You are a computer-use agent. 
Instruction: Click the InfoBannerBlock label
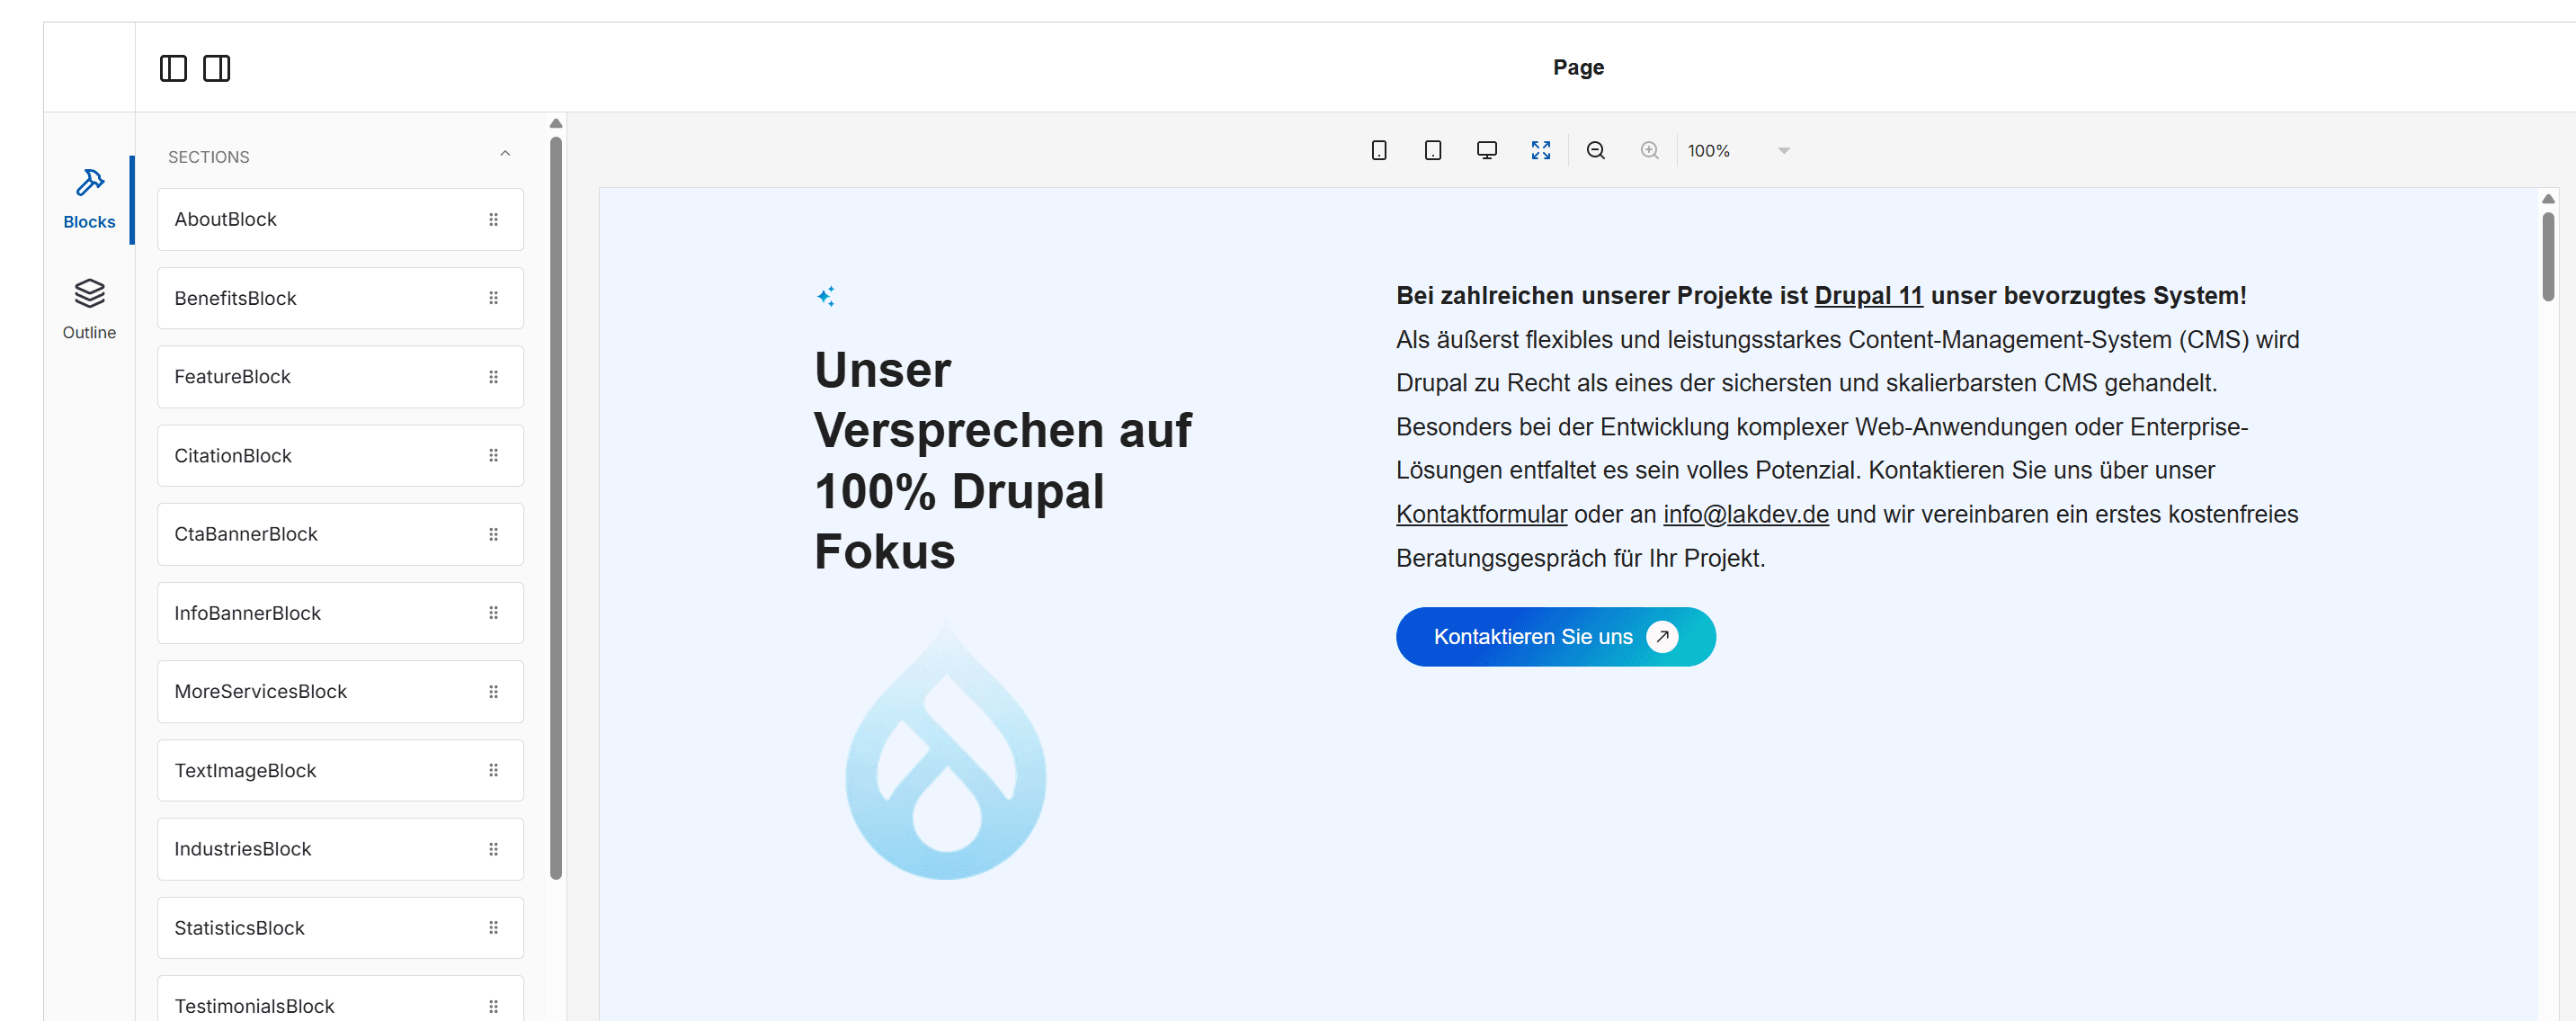pyautogui.click(x=247, y=613)
